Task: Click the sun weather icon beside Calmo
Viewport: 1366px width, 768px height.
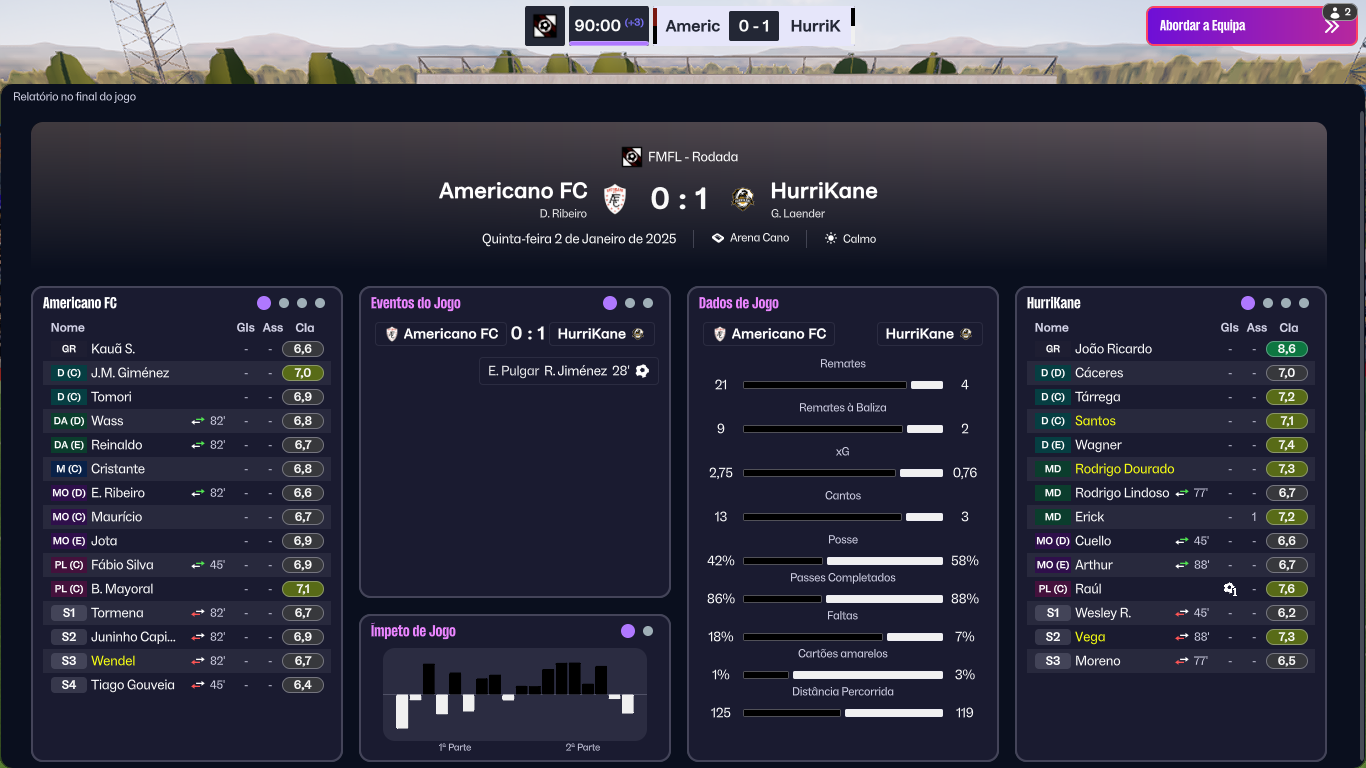Action: pos(831,239)
